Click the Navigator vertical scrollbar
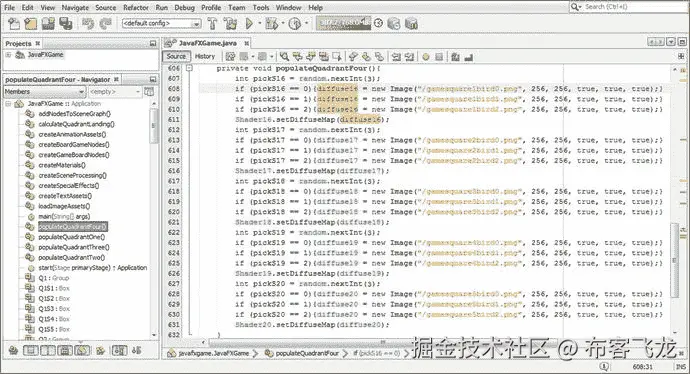 click(x=154, y=126)
